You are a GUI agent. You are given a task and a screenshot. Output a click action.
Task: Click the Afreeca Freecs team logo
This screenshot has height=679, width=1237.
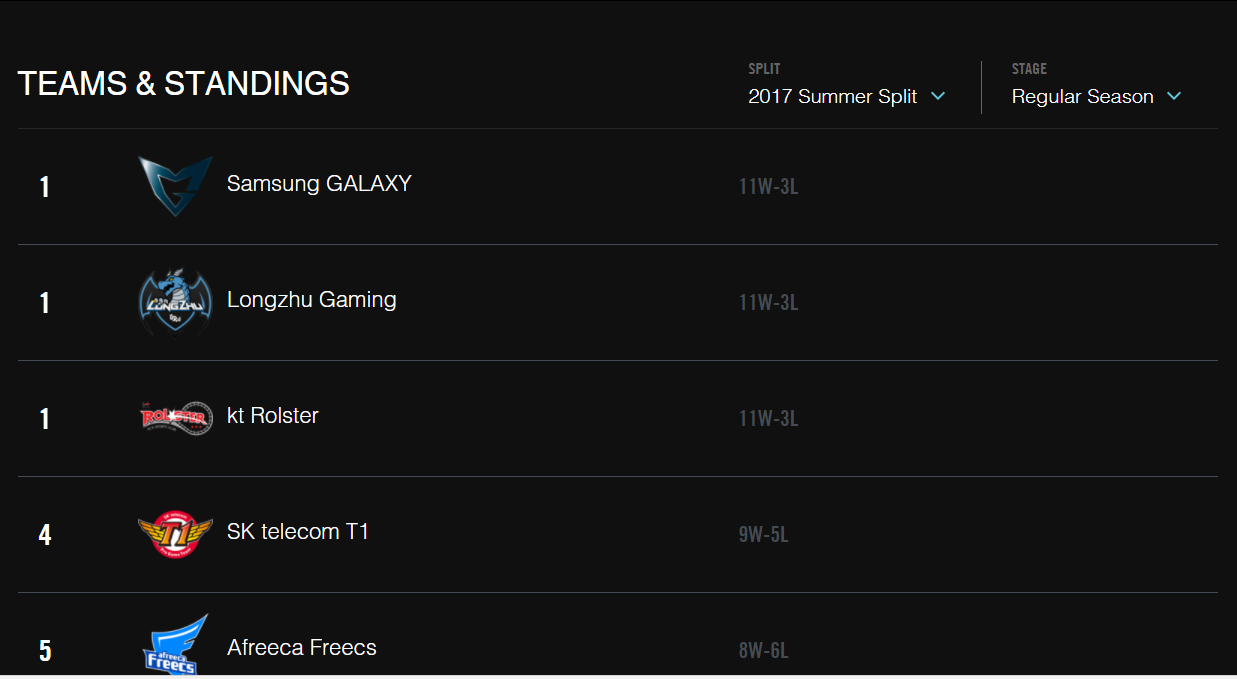[x=175, y=645]
